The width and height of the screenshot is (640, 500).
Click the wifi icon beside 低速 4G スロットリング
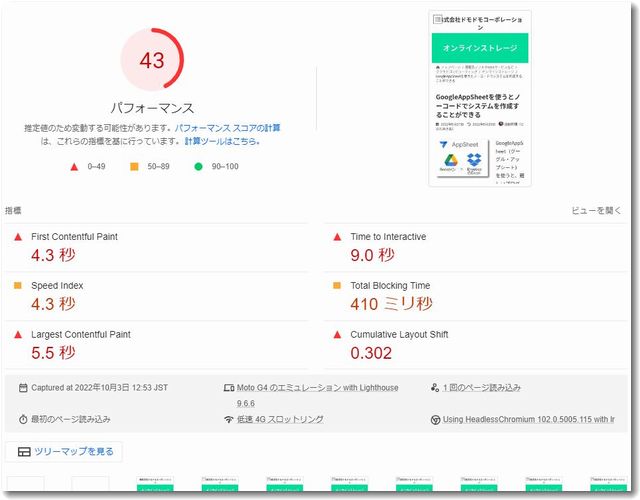[228, 419]
